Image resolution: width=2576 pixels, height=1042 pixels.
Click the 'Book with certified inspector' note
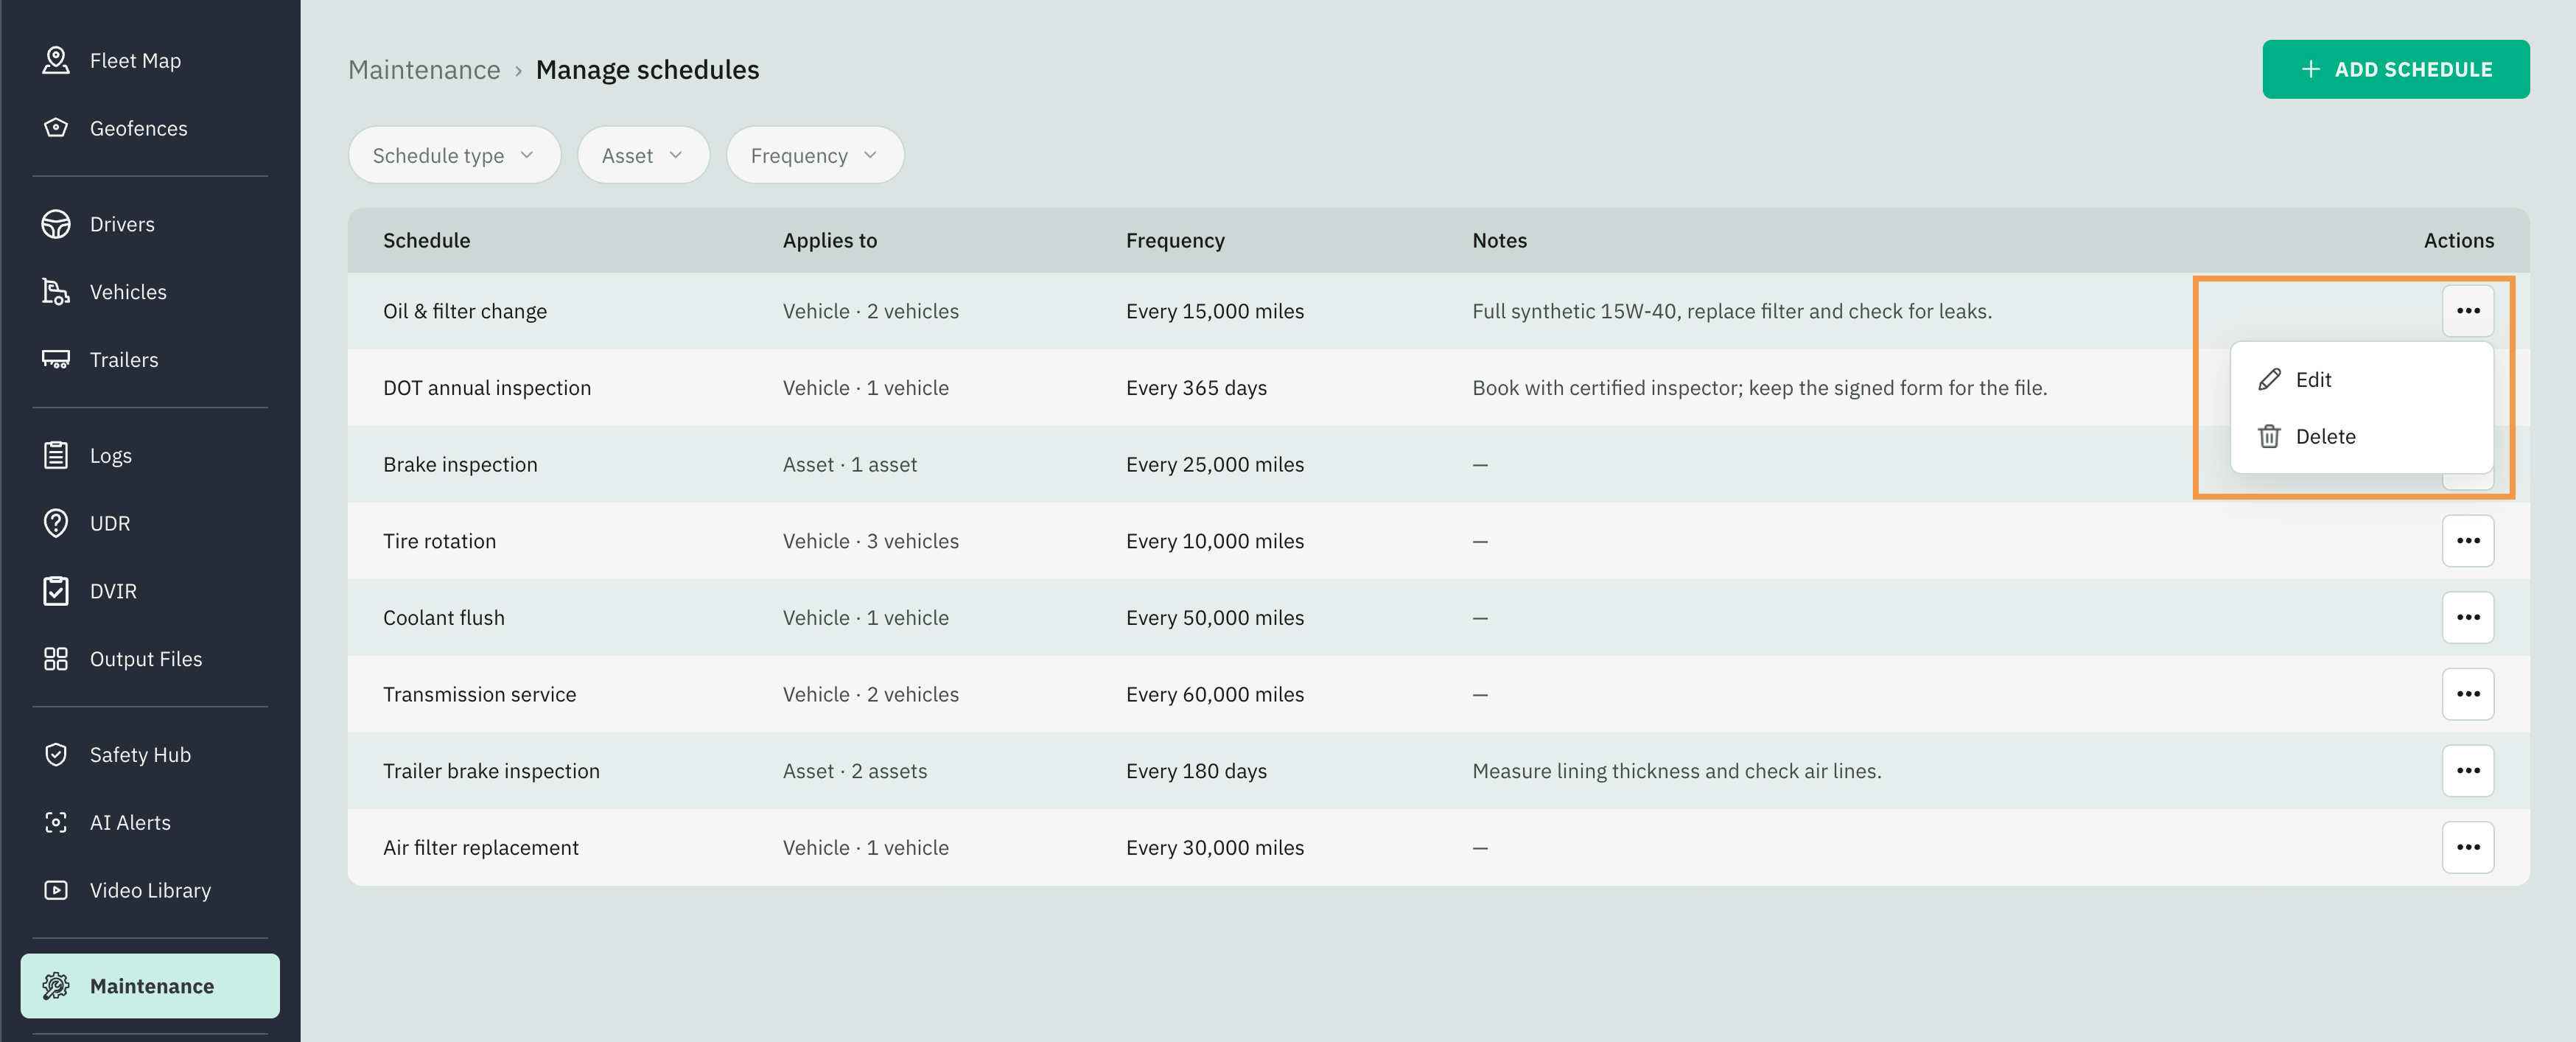coord(1760,388)
